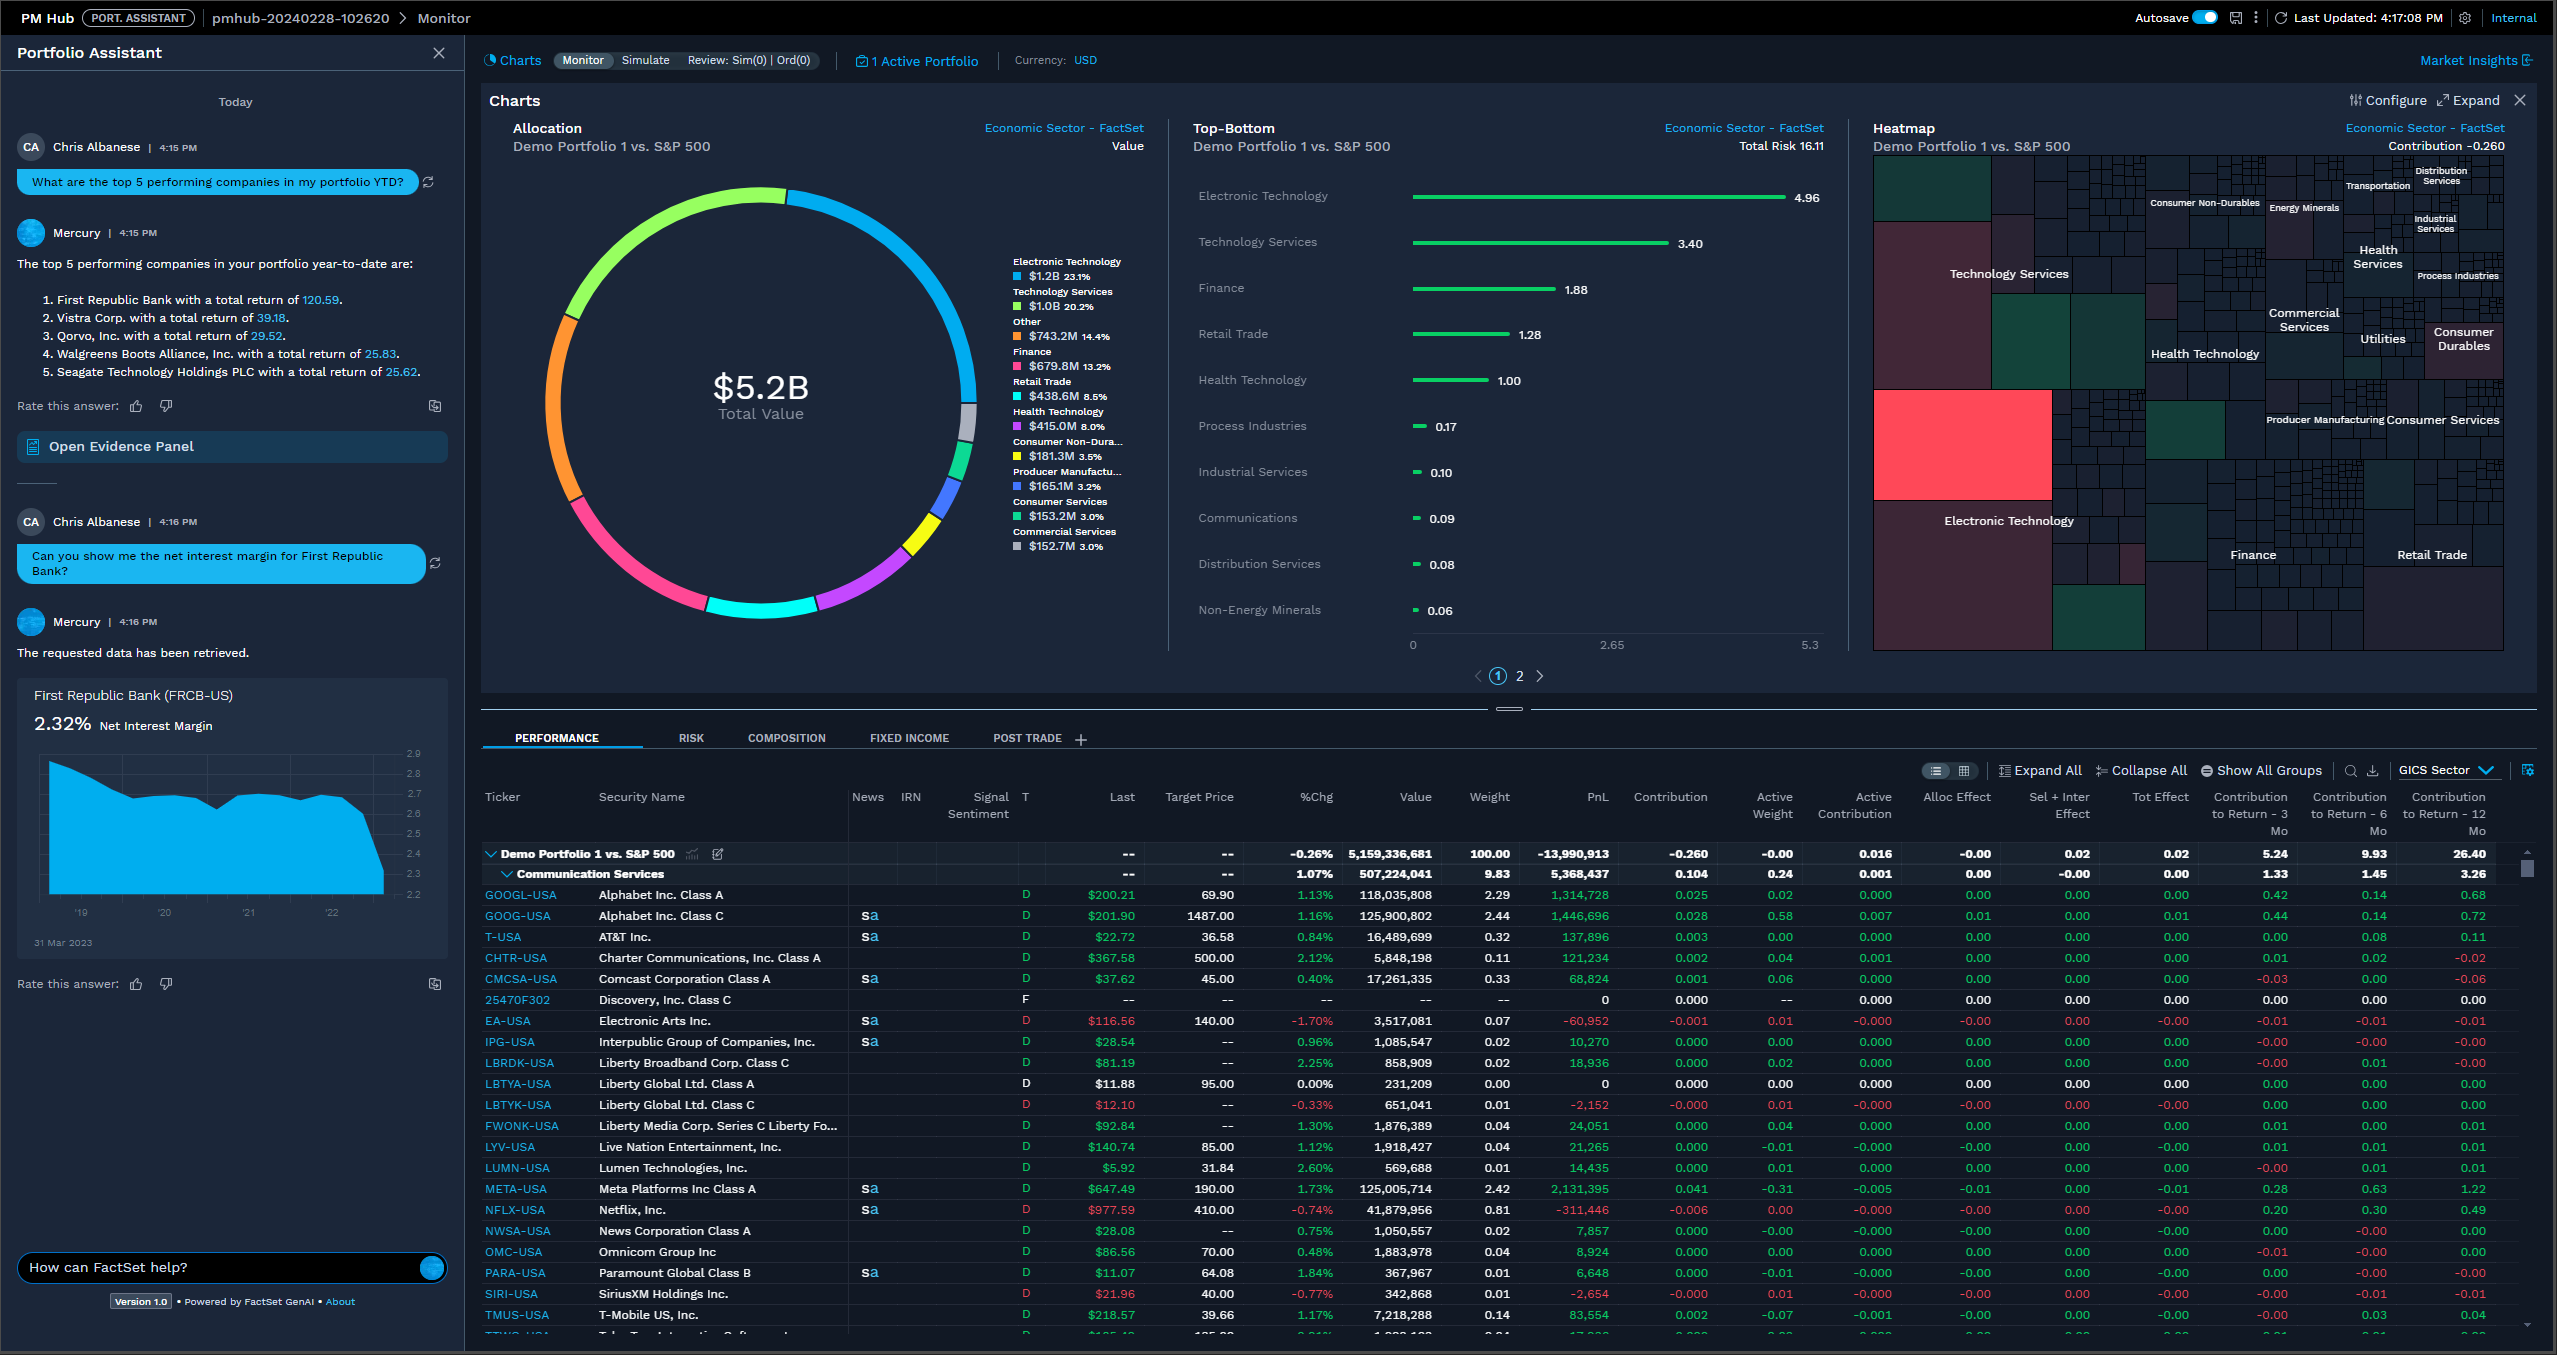This screenshot has width=2557, height=1355.
Task: Collapse the Communication Services group
Action: pyautogui.click(x=507, y=874)
